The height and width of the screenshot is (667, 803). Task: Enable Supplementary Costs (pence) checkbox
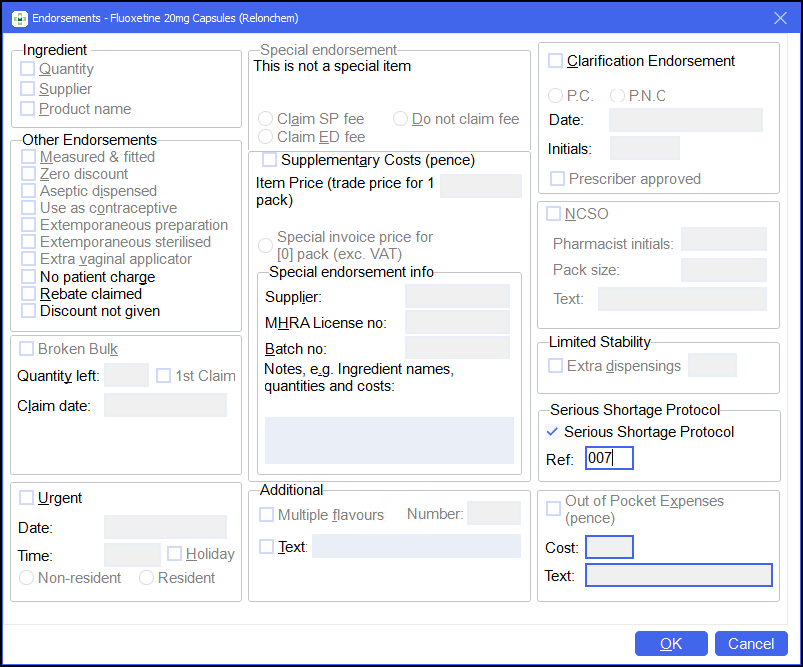coord(269,160)
